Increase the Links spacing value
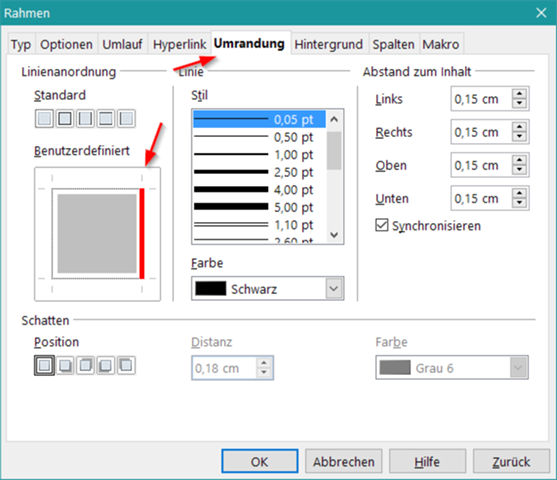 [x=519, y=94]
